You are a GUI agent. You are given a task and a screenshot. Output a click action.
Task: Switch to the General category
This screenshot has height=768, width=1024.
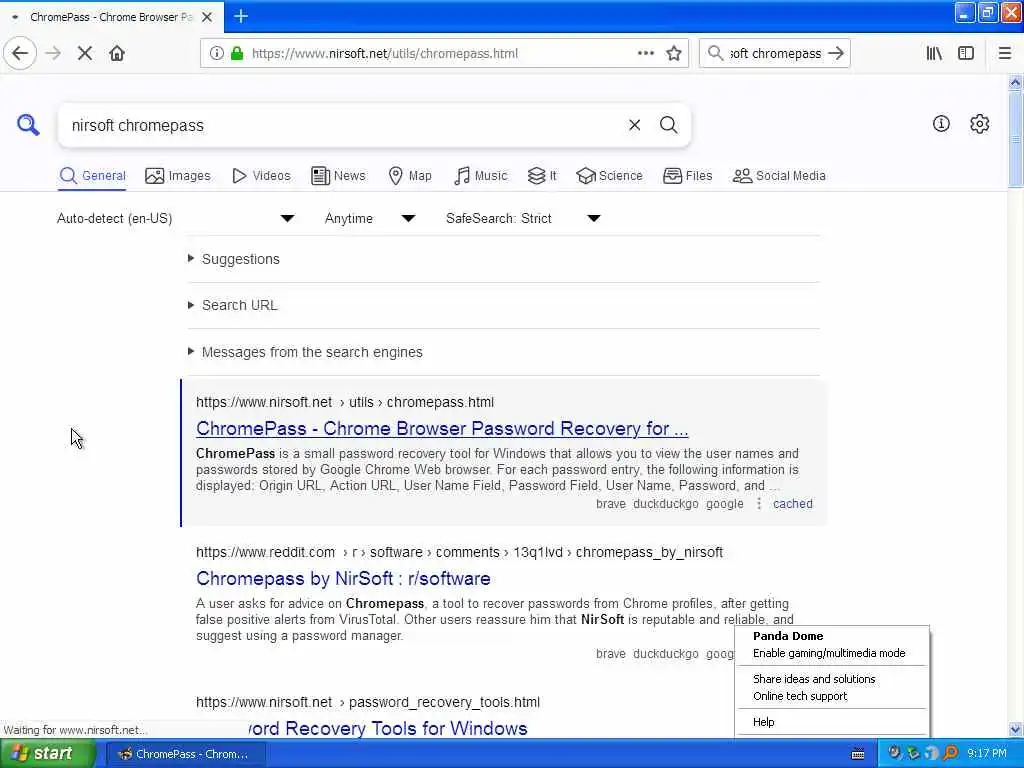coord(92,176)
